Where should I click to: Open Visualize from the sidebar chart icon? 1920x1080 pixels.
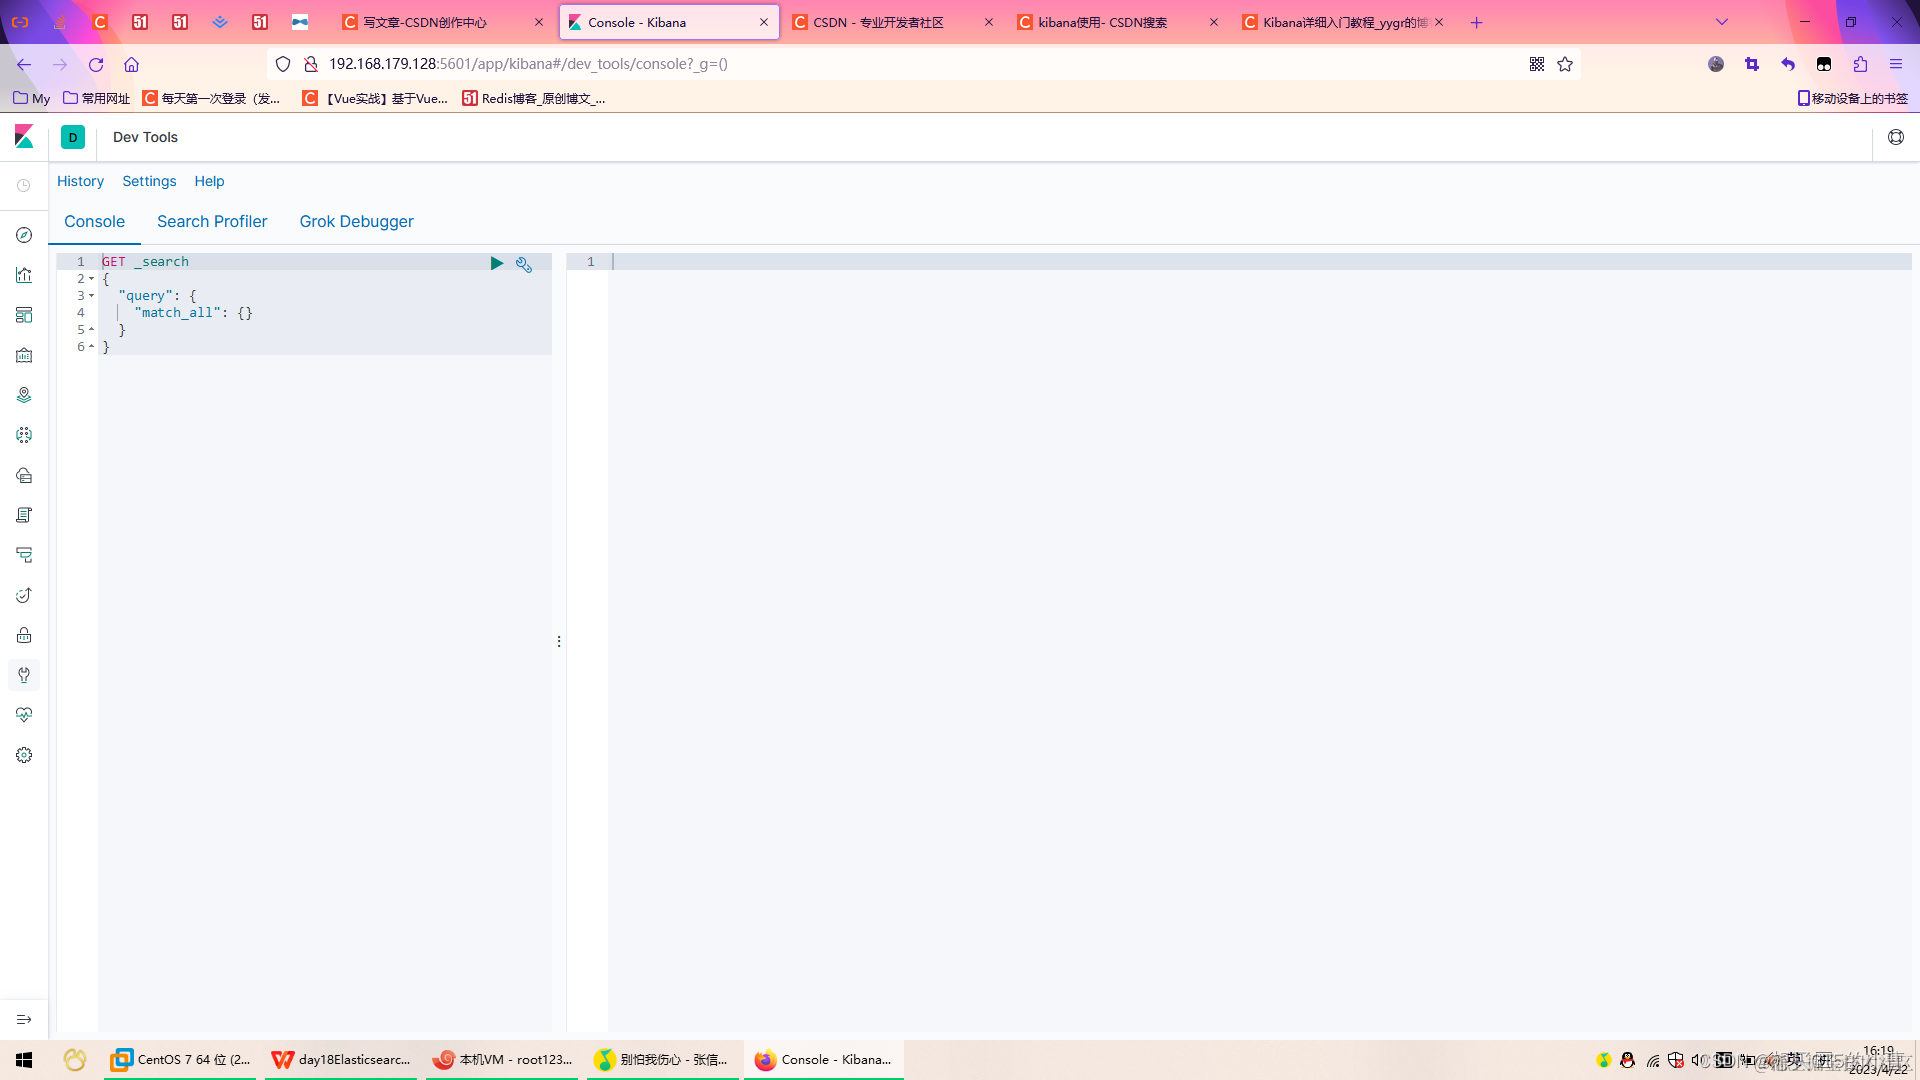(x=24, y=275)
